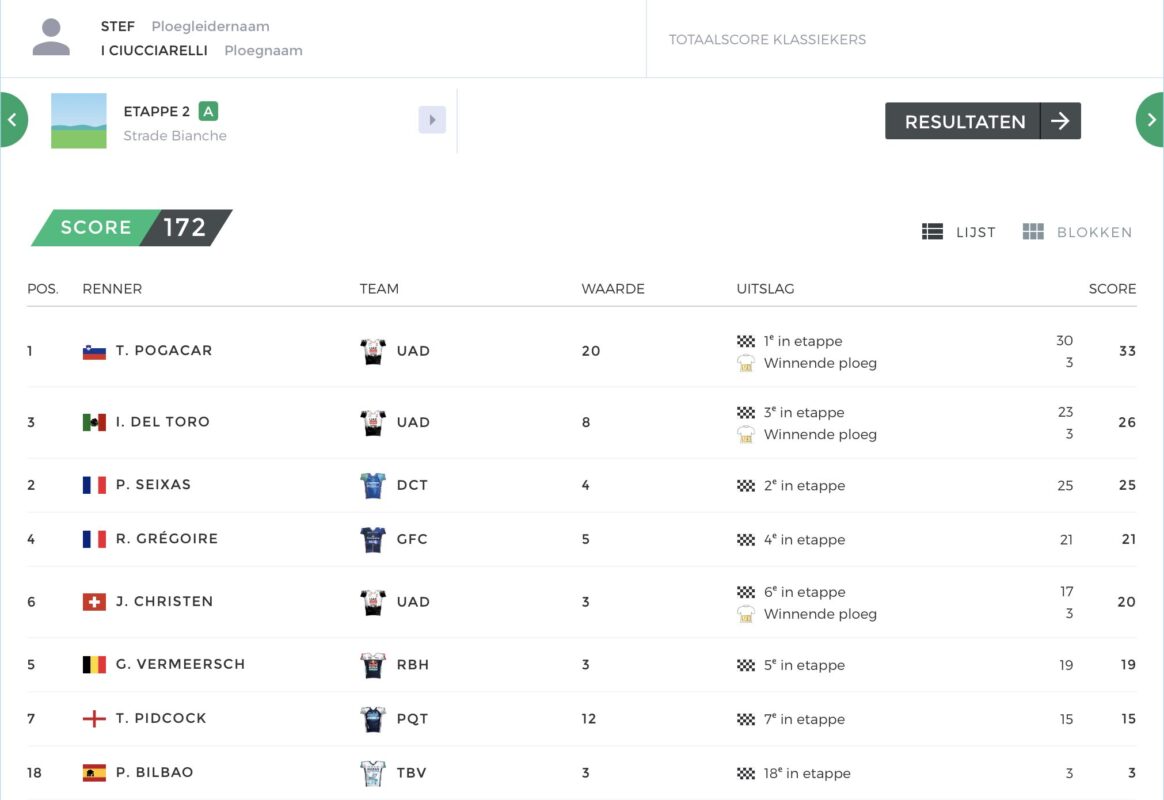Sort by RENNER column header
Image resolution: width=1164 pixels, height=800 pixels.
pyautogui.click(x=112, y=289)
